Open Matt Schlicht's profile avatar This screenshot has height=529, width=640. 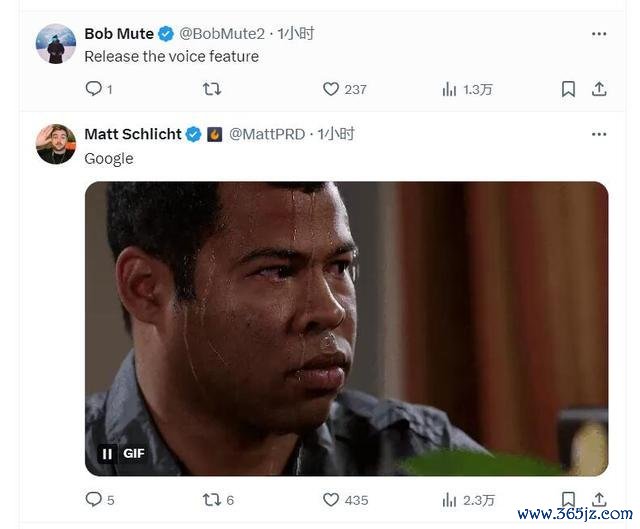click(x=56, y=144)
